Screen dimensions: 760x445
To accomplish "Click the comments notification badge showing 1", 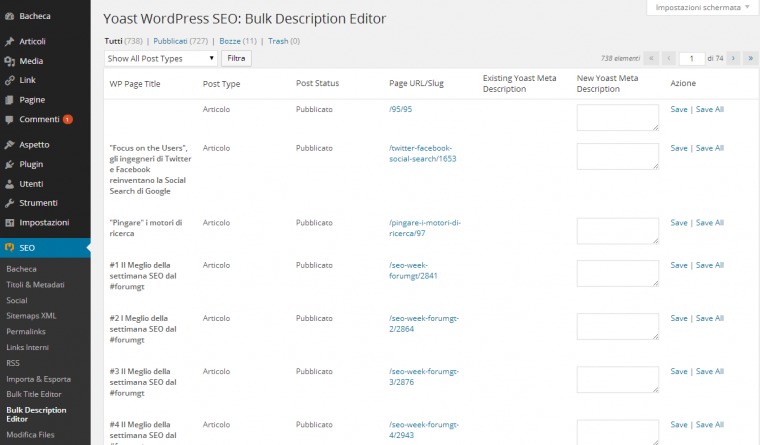I will (x=67, y=119).
